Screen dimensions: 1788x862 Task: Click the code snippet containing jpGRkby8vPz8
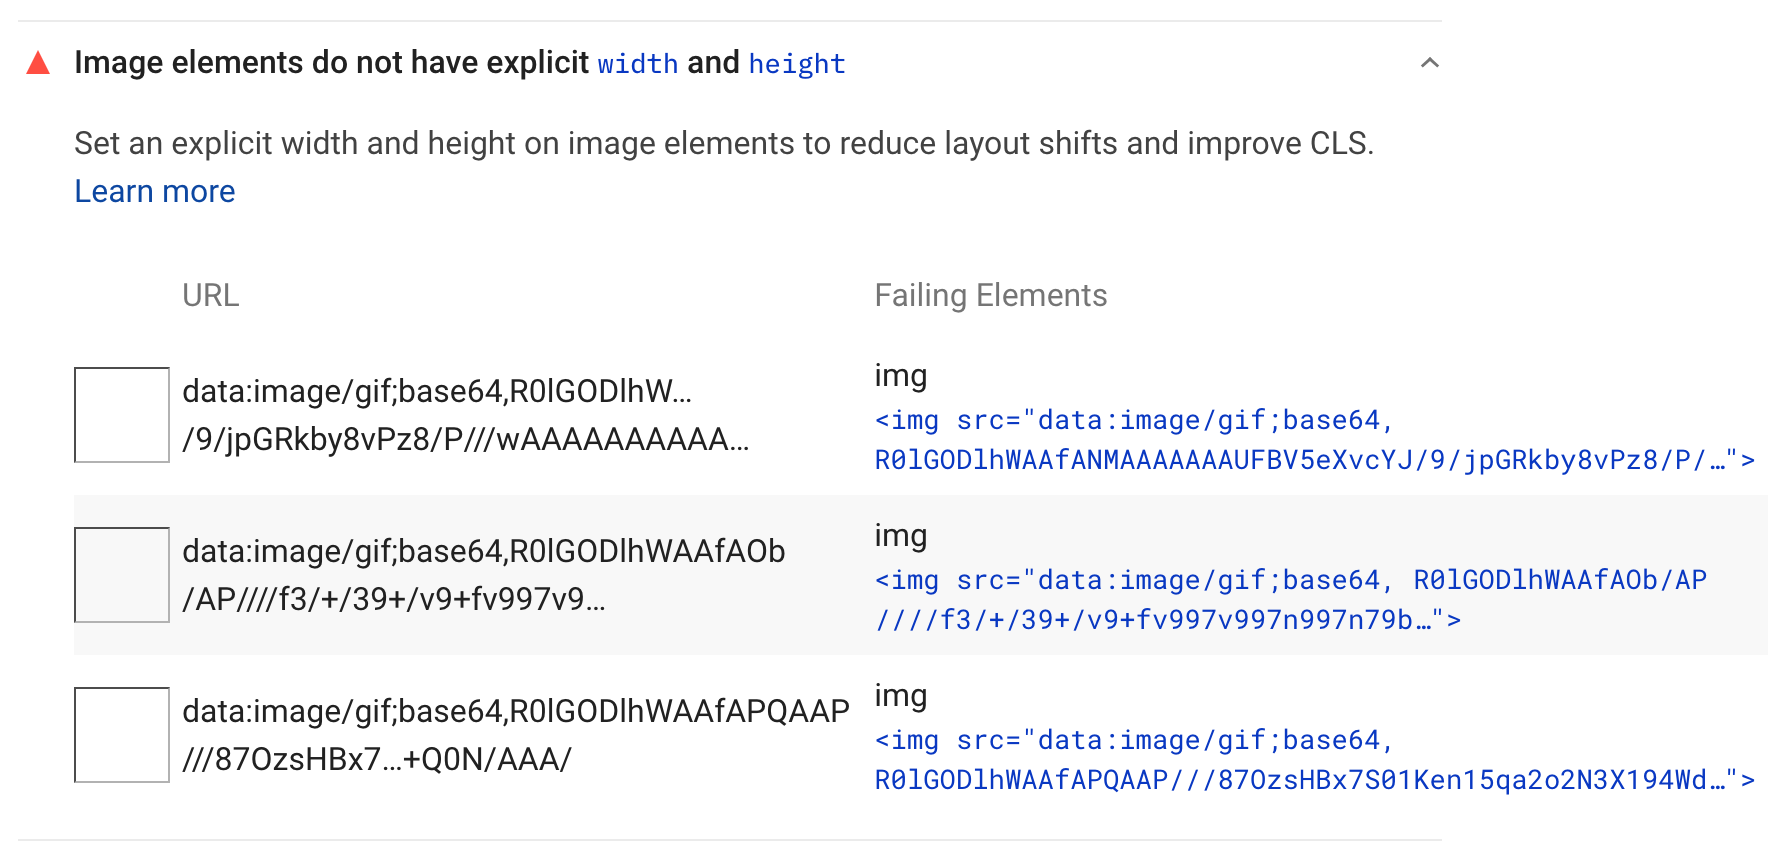pos(1315,440)
